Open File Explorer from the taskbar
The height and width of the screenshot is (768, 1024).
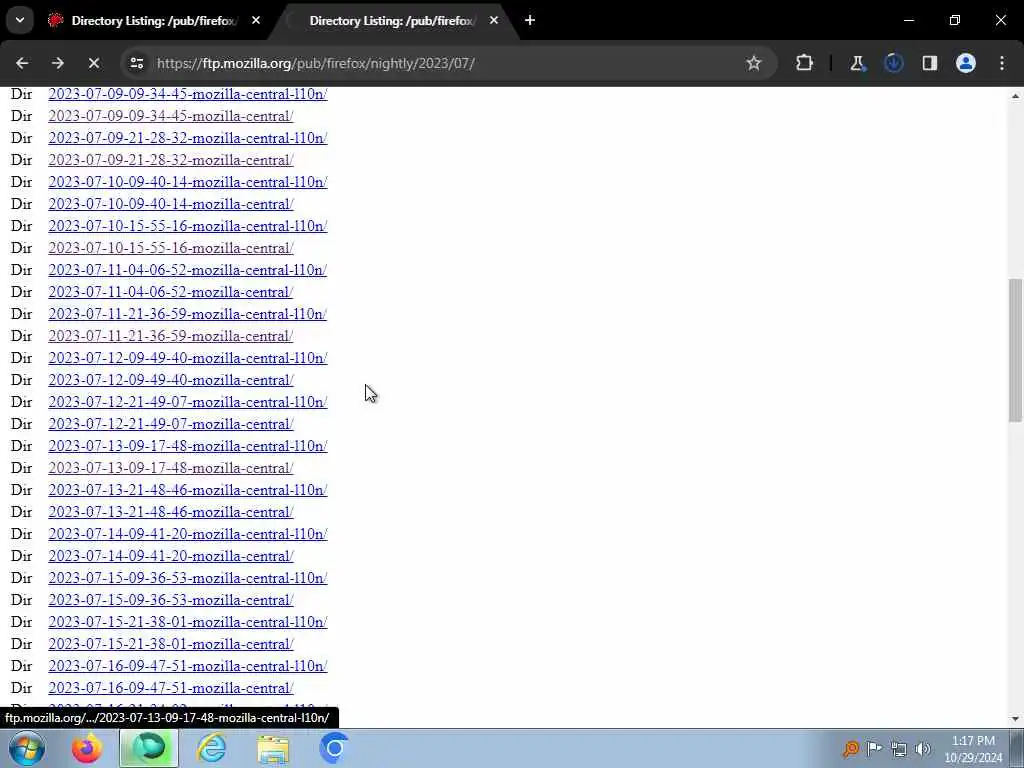pos(273,748)
